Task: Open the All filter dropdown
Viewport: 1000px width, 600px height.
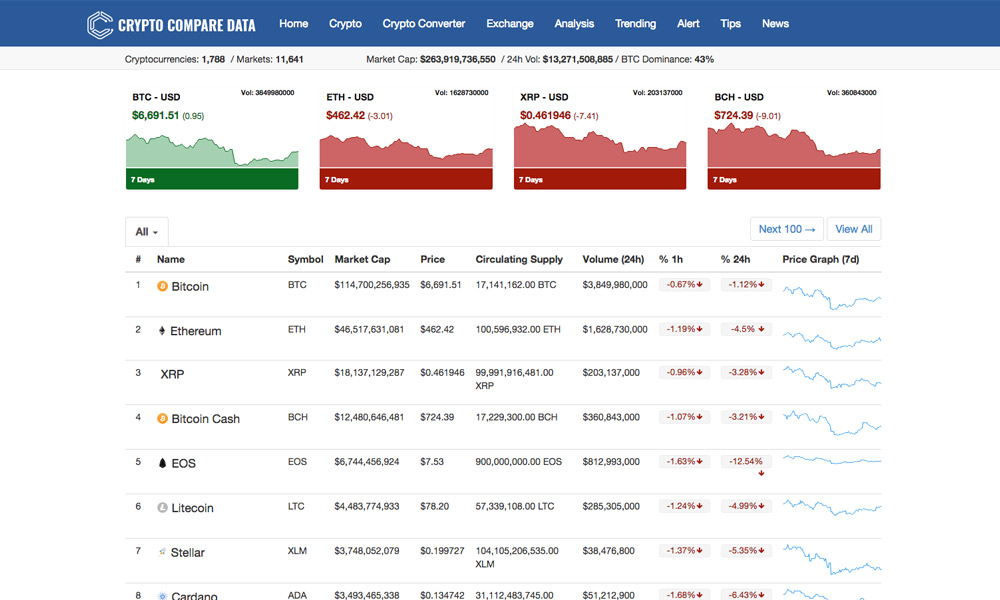Action: 147,231
